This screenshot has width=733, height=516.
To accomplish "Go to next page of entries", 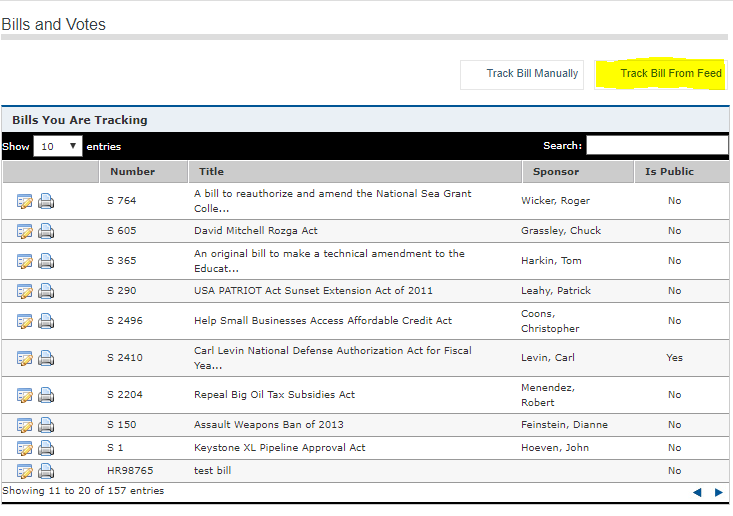I will [719, 492].
